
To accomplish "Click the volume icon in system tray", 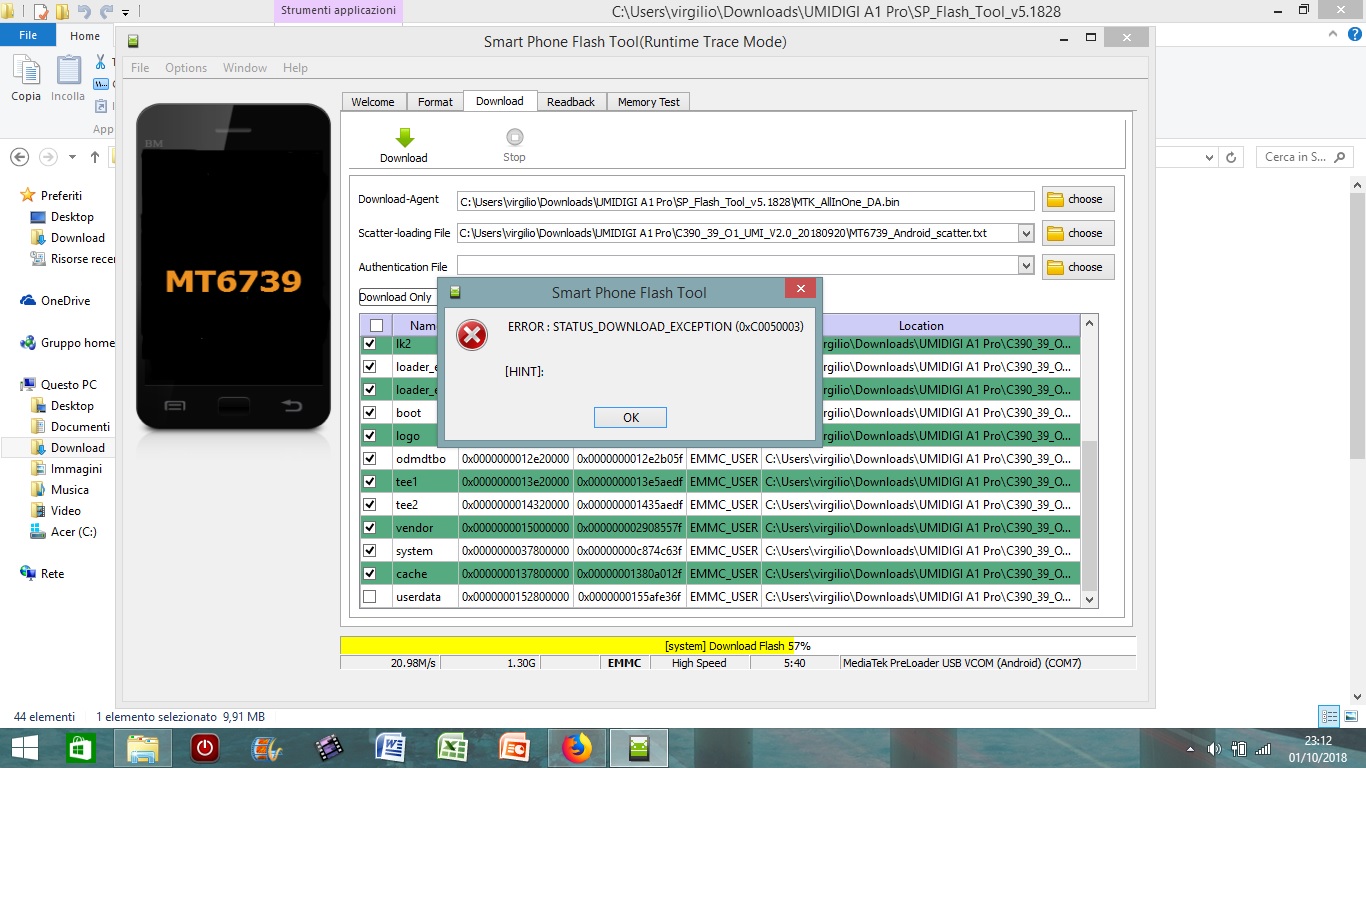I will click(1214, 749).
